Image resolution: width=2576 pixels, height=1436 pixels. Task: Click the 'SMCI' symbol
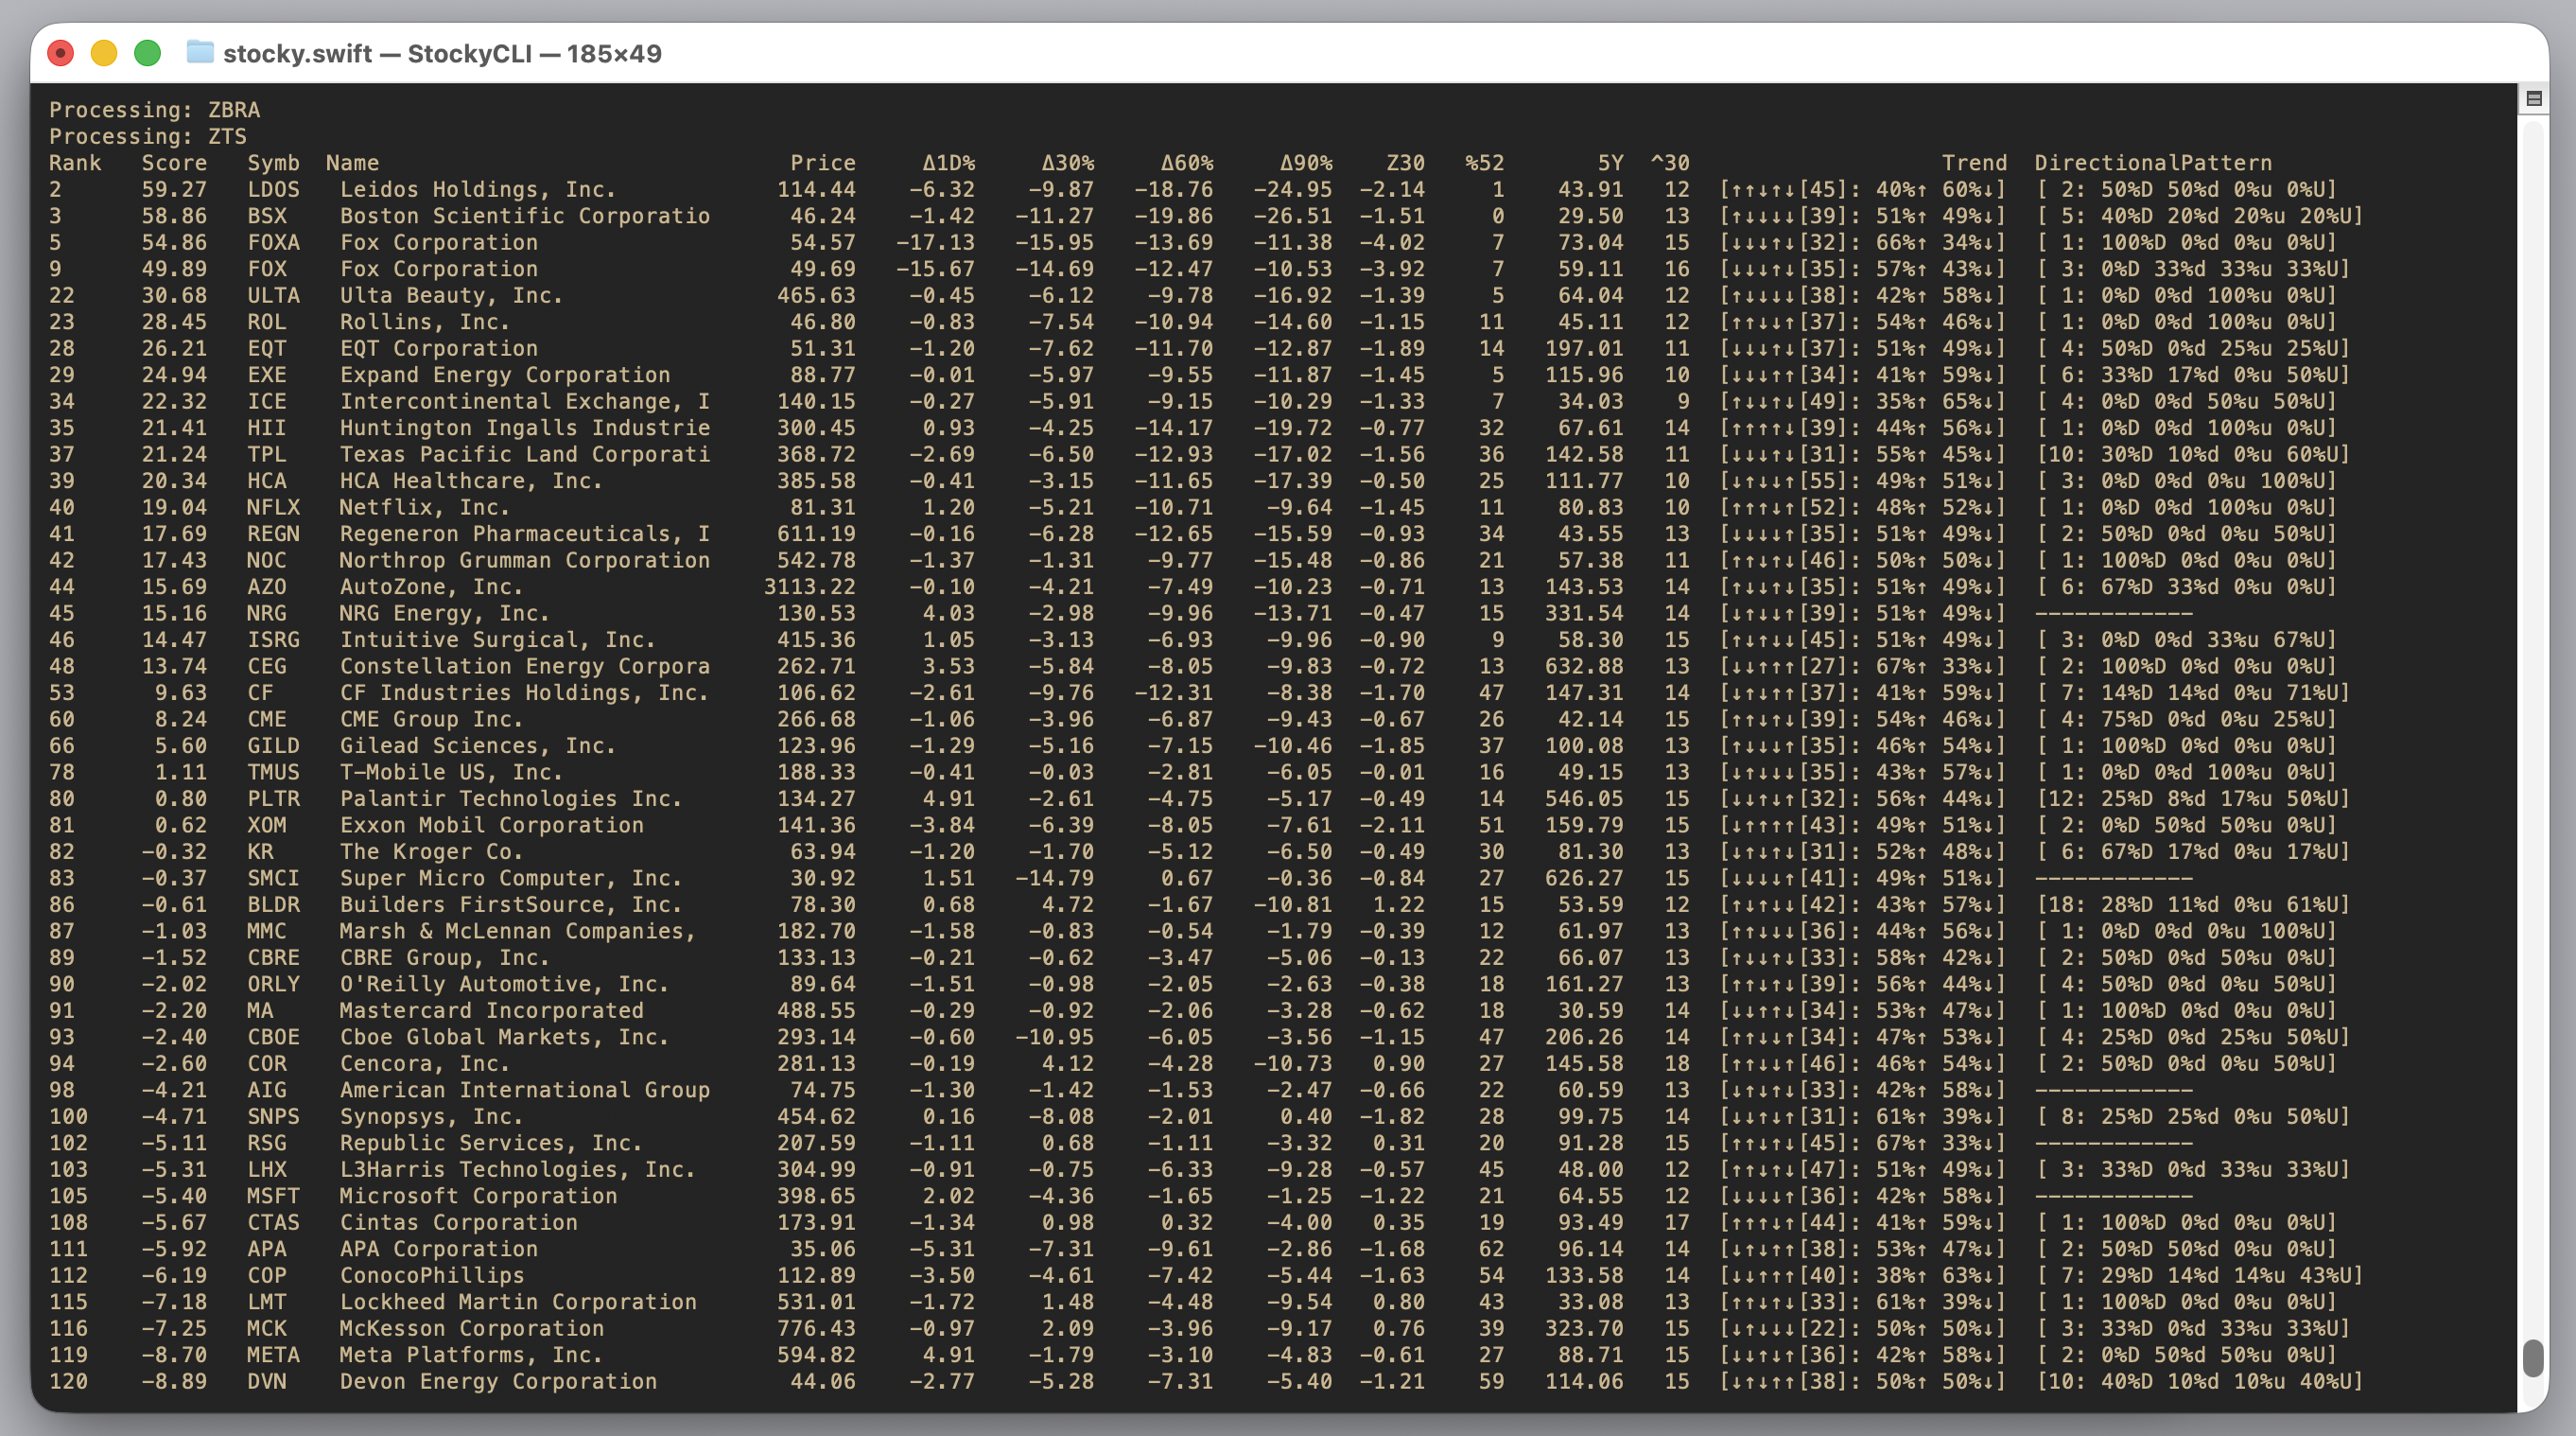[273, 878]
